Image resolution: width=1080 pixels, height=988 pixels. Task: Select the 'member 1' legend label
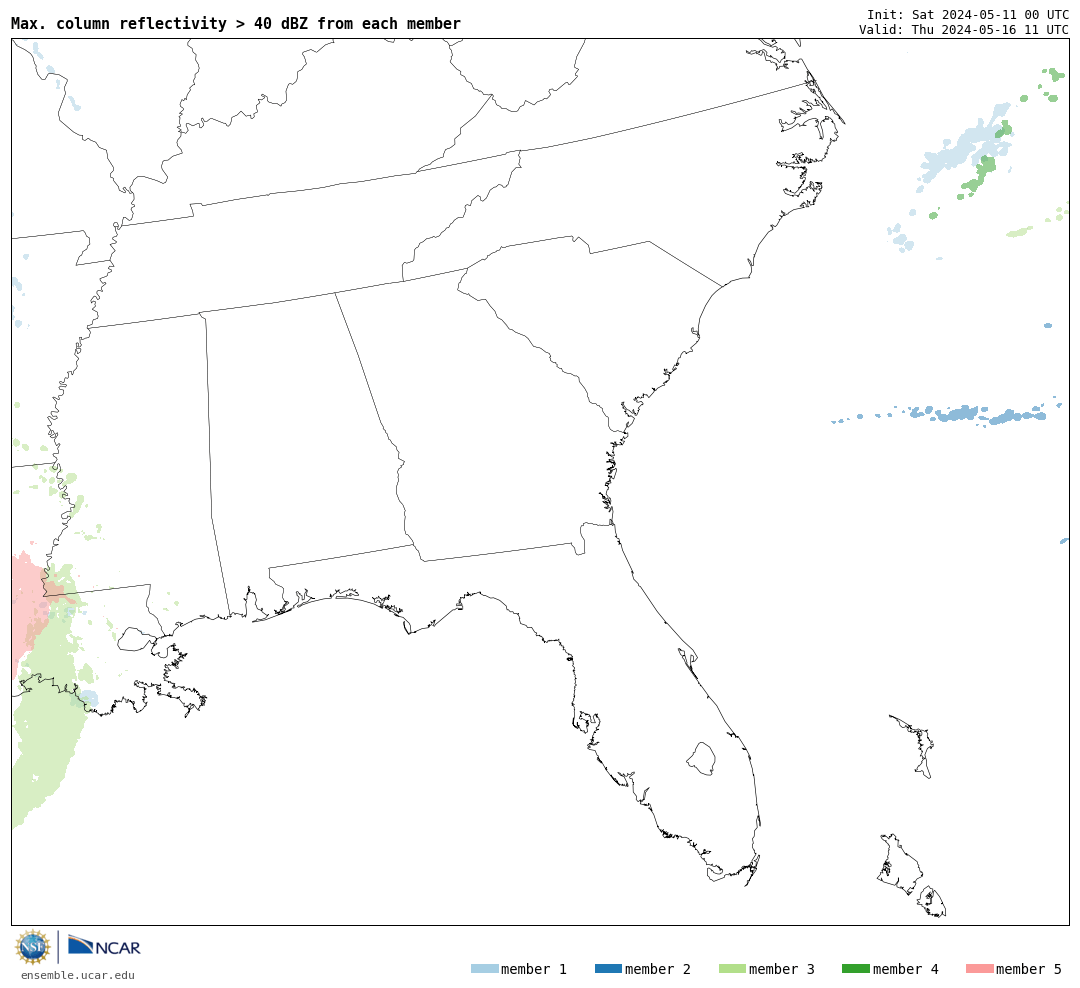click(x=534, y=969)
